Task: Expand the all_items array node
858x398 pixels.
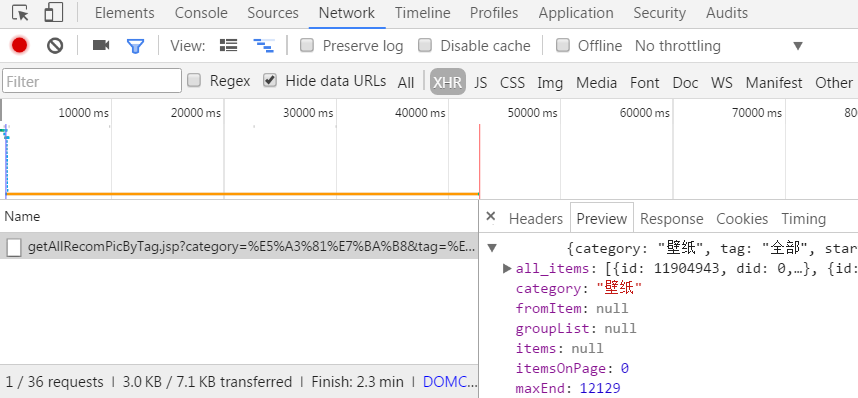Action: 506,268
